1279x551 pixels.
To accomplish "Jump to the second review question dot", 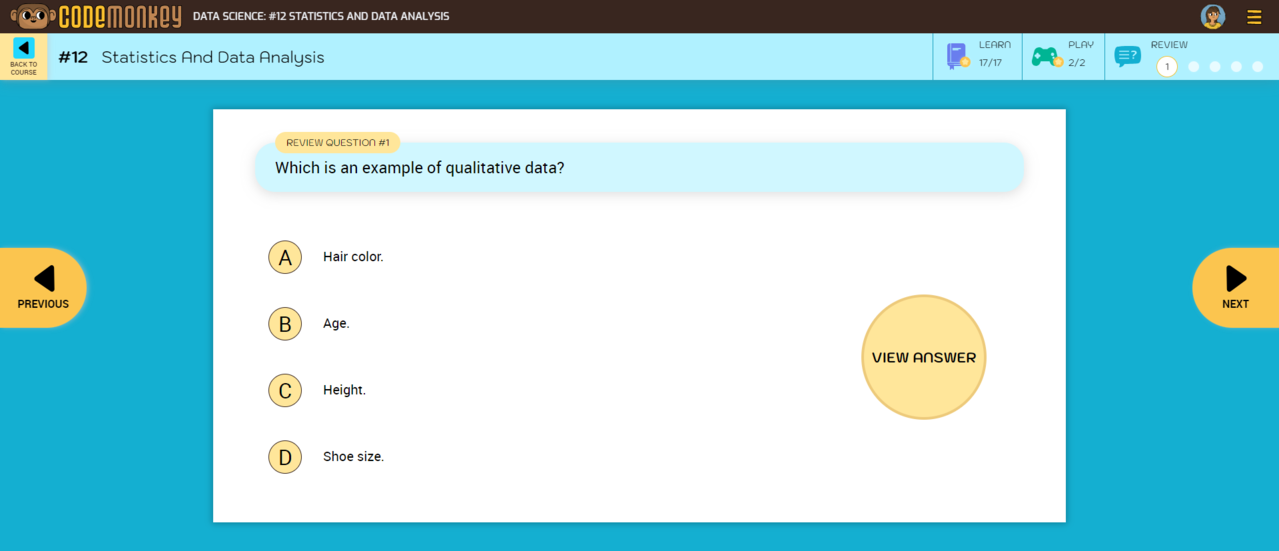I will tap(1193, 67).
